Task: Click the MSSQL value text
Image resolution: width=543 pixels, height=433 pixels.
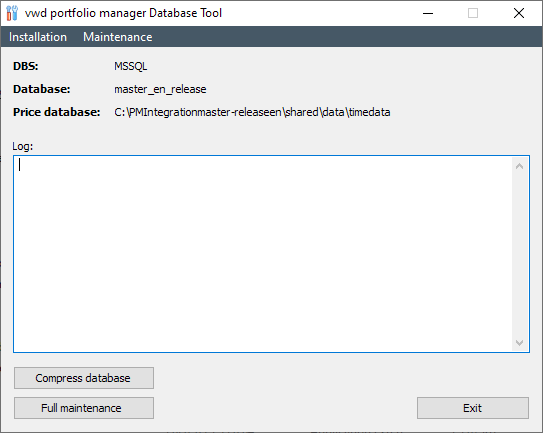Action: point(131,66)
